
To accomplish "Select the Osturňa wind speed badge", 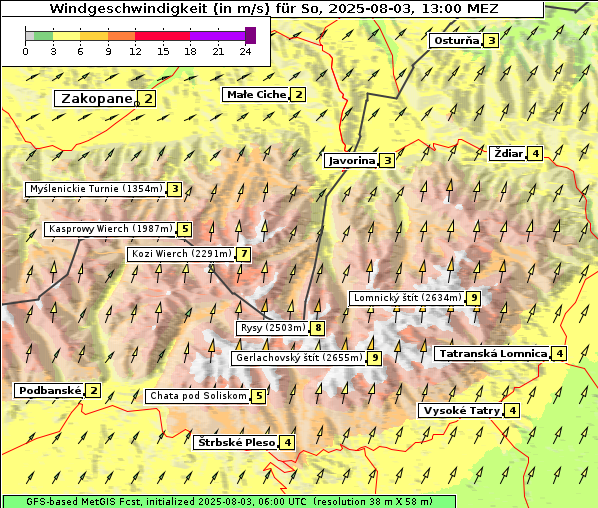I will [491, 40].
